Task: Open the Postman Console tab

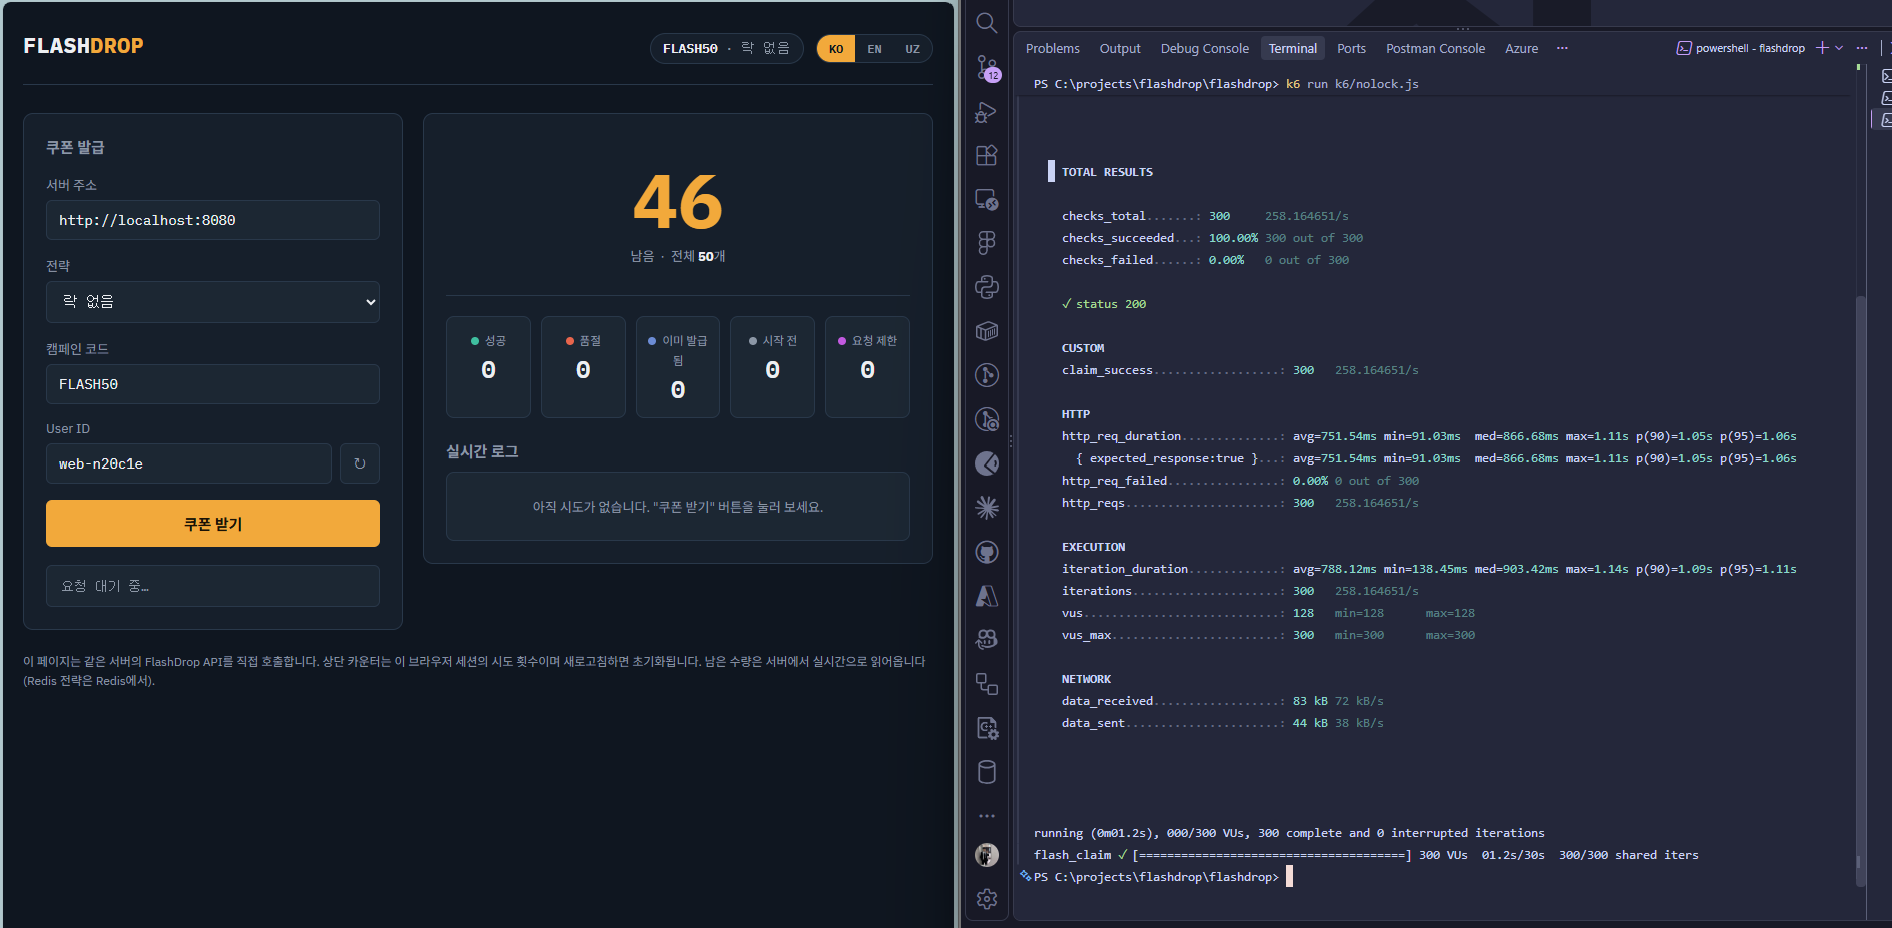Action: point(1435,48)
